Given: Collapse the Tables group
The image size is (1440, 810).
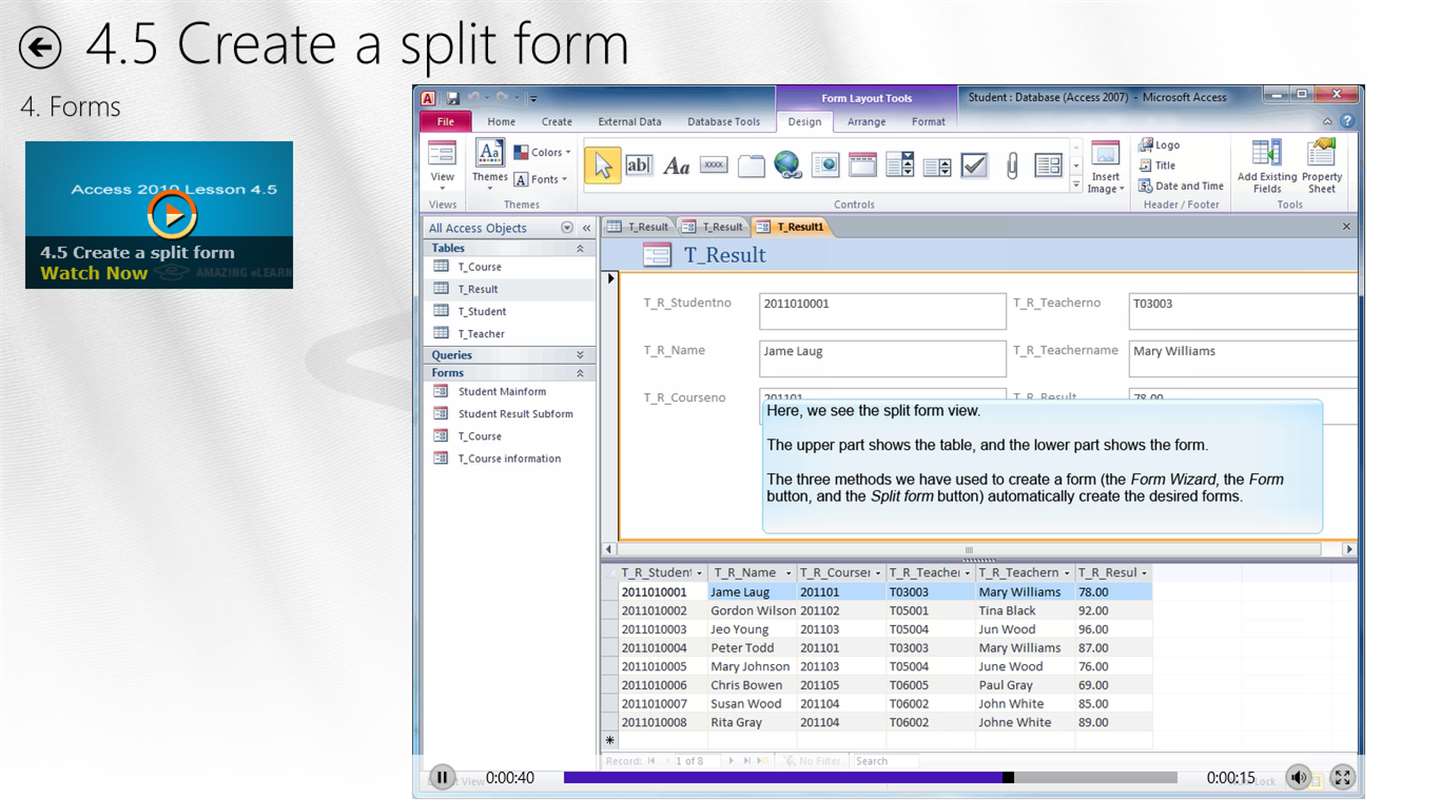Looking at the screenshot, I should [580, 248].
